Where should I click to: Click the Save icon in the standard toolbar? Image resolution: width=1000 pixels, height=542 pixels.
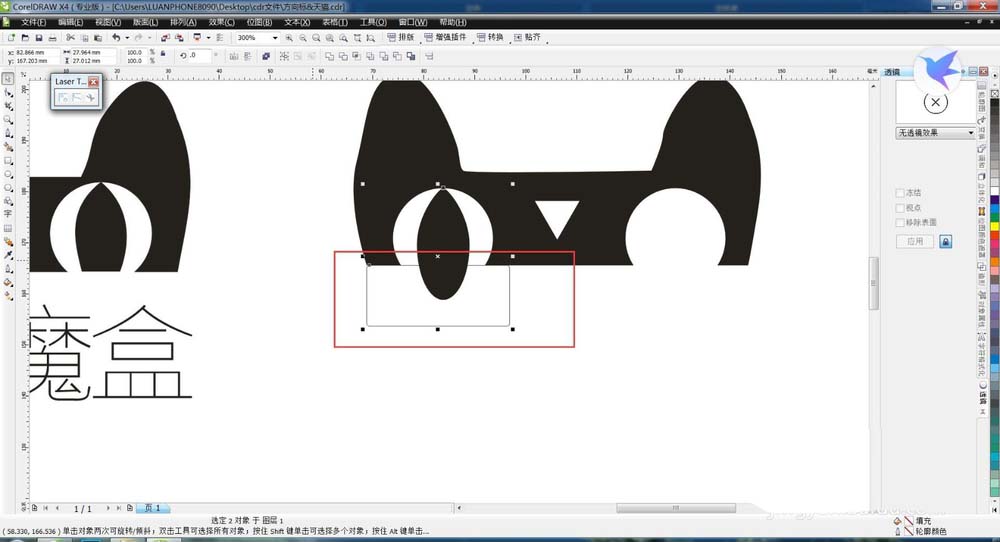pyautogui.click(x=38, y=38)
